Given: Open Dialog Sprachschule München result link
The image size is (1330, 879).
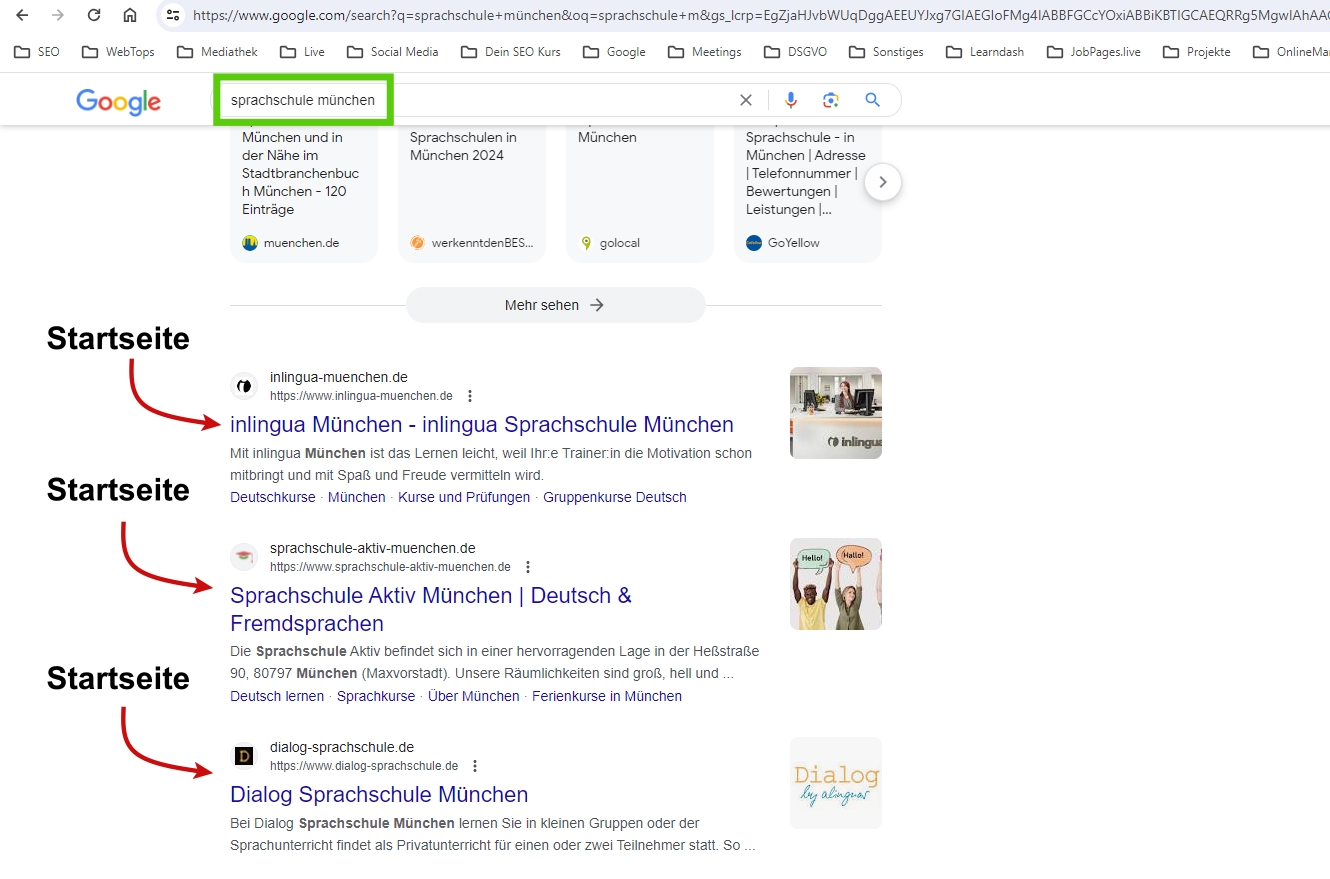Looking at the screenshot, I should tap(379, 794).
